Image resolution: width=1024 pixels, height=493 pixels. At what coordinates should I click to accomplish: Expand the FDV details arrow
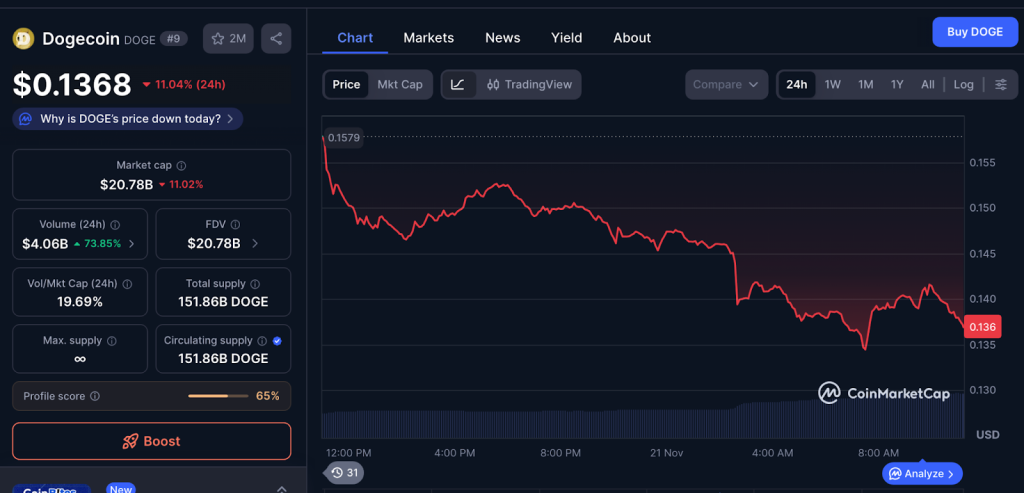click(x=255, y=243)
